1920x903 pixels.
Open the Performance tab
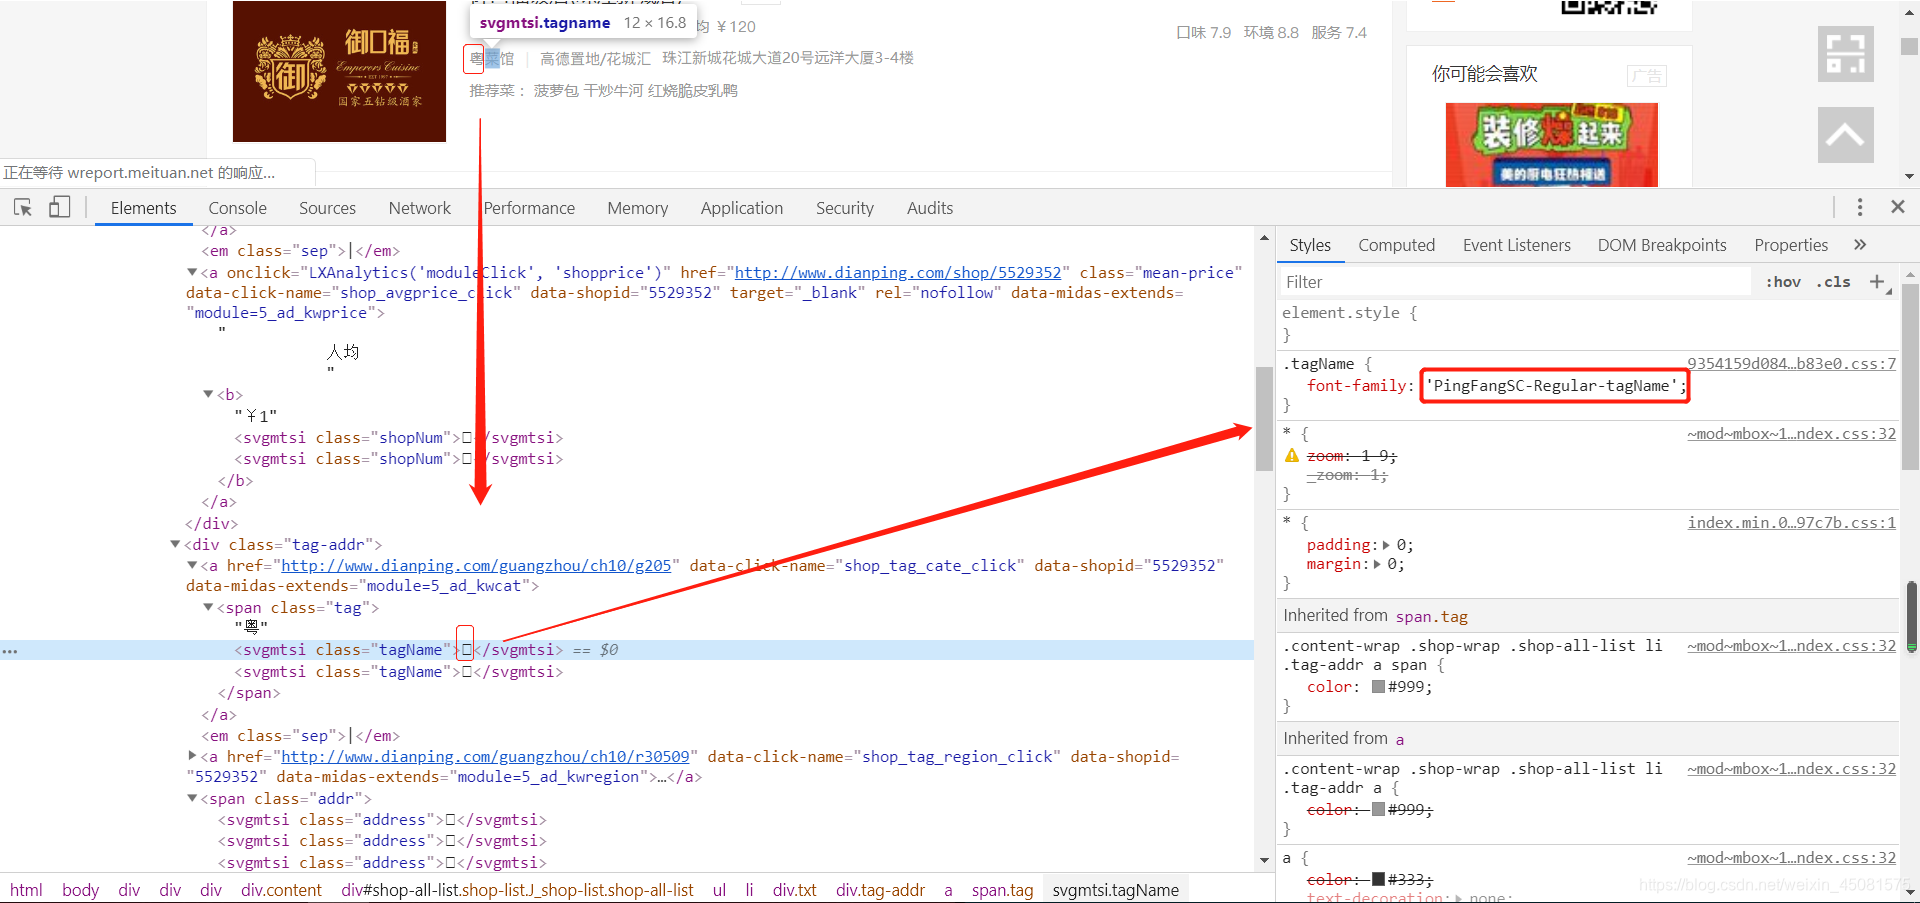tap(530, 208)
